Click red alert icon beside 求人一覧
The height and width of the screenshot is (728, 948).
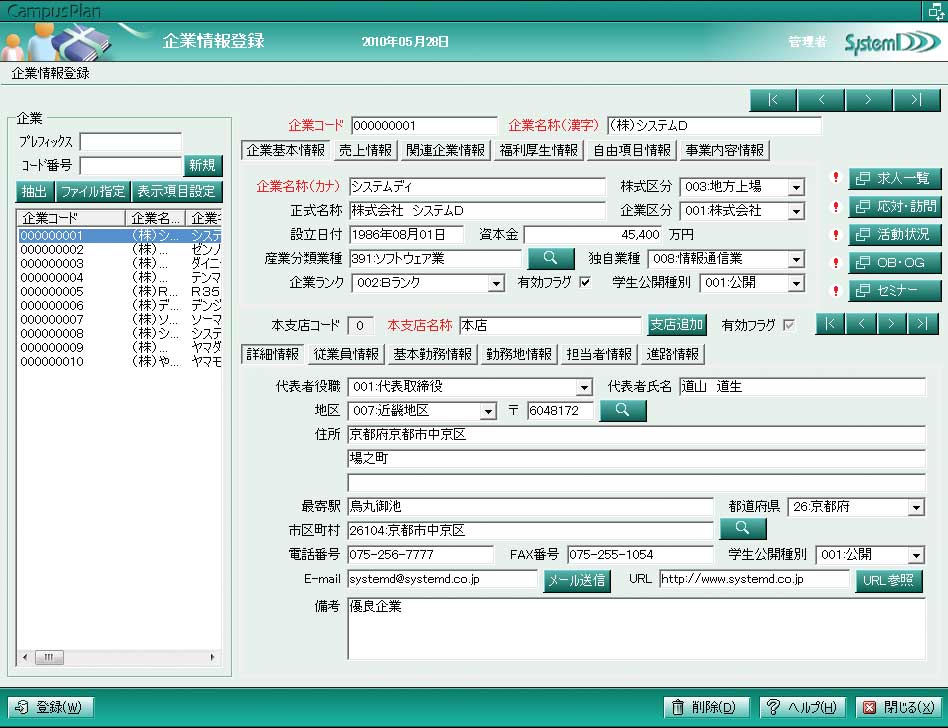[x=836, y=177]
